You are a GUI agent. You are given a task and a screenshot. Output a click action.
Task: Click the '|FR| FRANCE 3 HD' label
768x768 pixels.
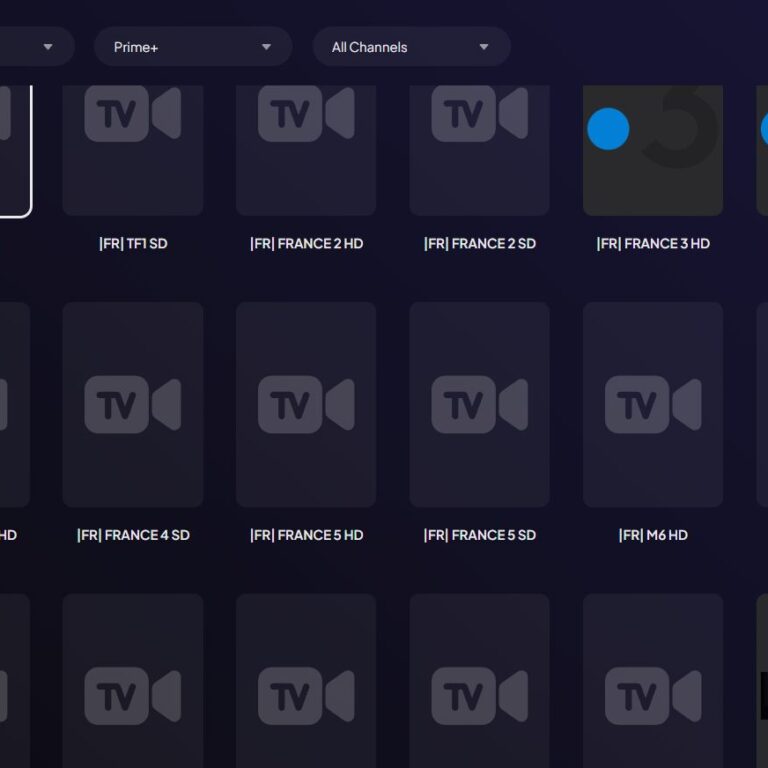pos(653,243)
